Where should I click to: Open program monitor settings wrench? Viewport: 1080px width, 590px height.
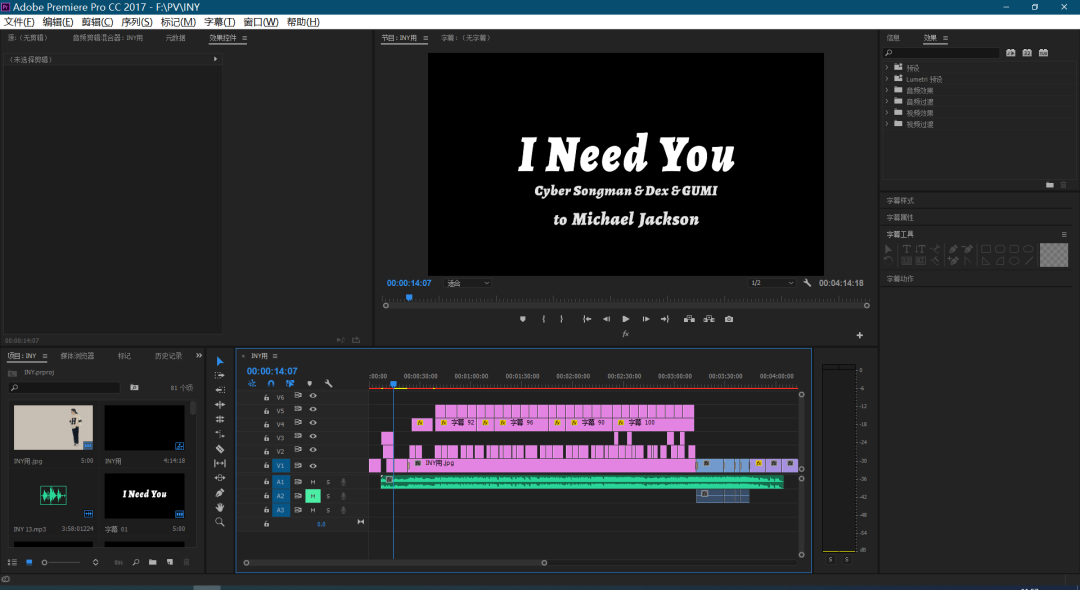(x=807, y=283)
